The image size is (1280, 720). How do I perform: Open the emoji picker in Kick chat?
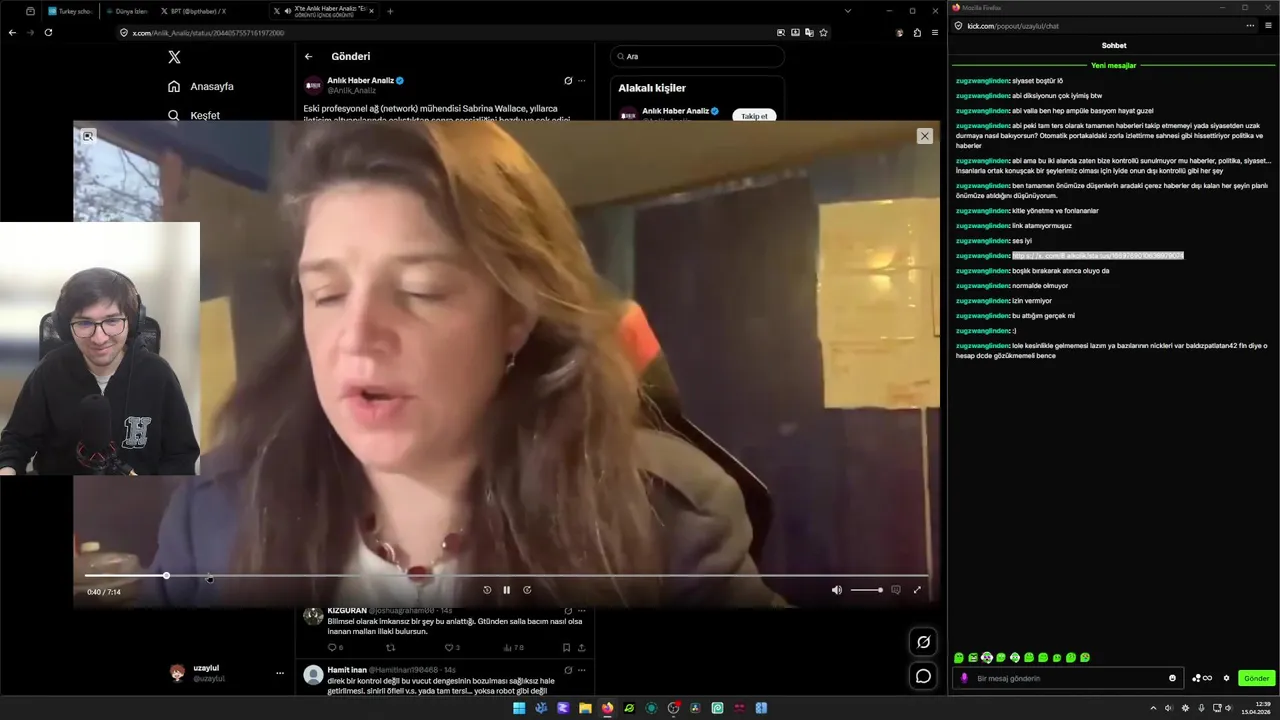point(1173,678)
